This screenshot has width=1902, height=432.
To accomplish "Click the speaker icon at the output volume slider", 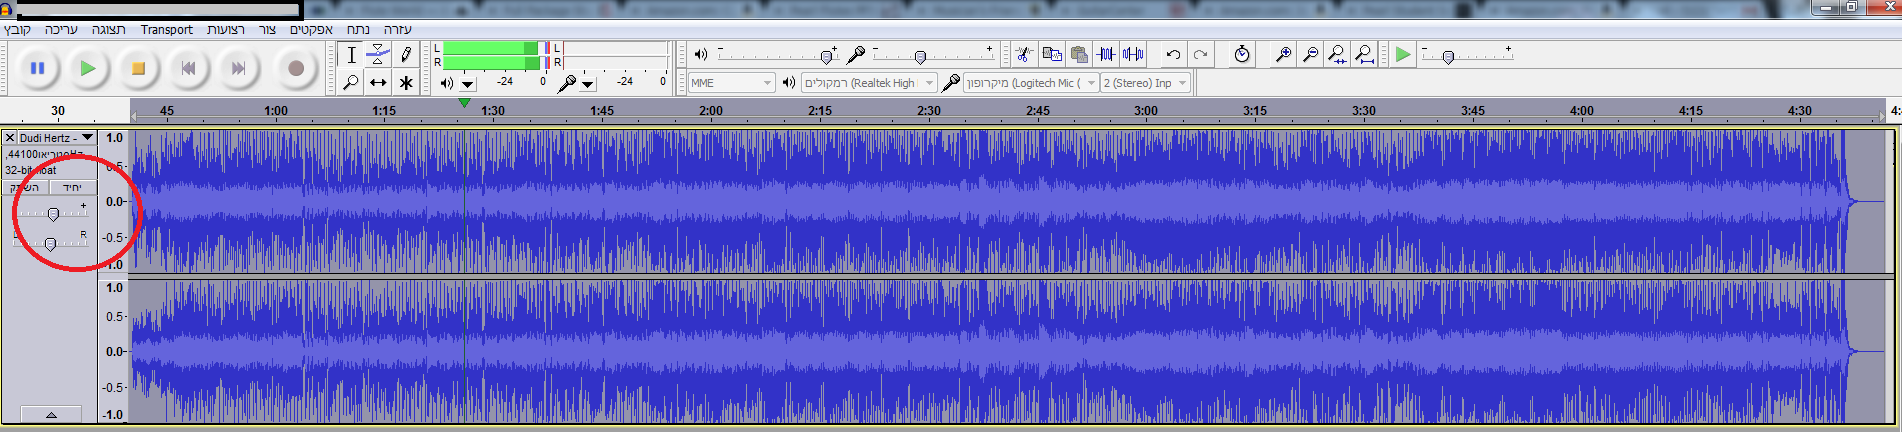I will click(x=700, y=54).
